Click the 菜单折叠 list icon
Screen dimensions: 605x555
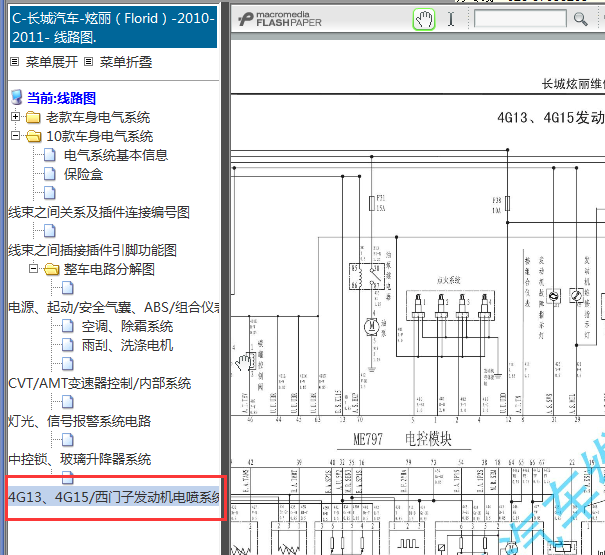click(89, 62)
